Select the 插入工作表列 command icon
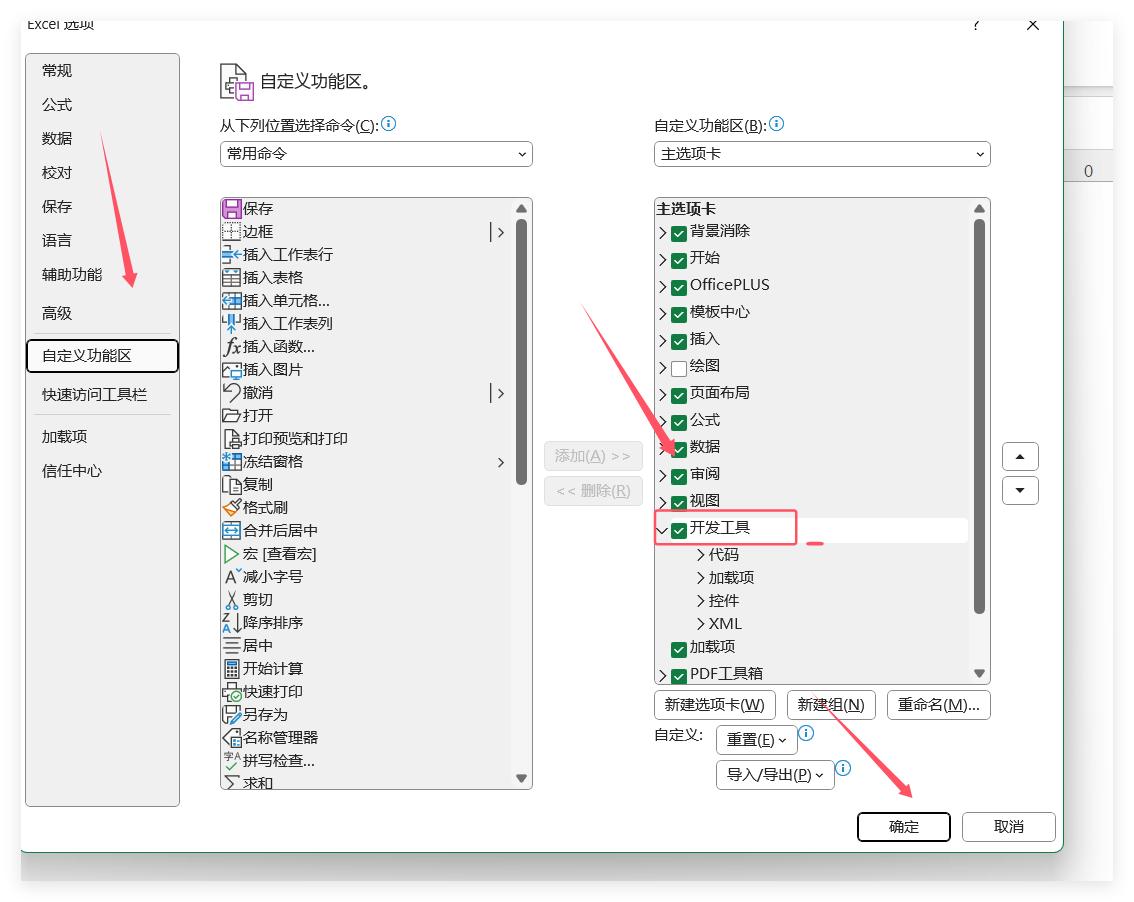1134x902 pixels. 231,324
